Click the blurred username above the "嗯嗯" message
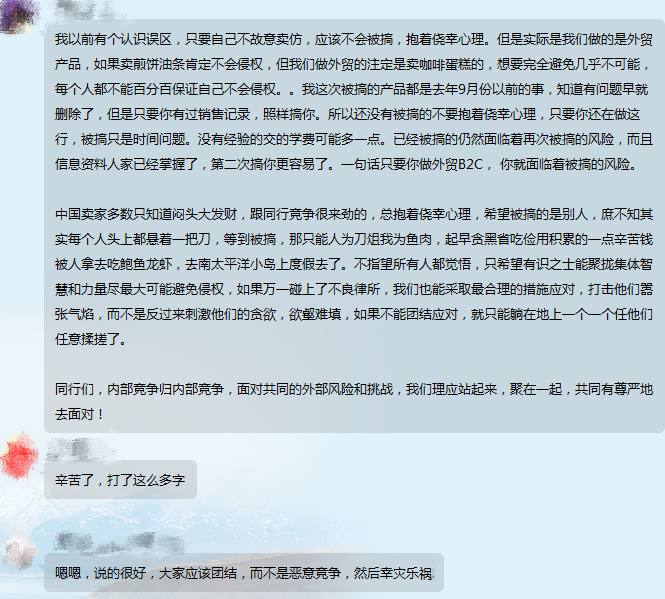 coord(120,543)
